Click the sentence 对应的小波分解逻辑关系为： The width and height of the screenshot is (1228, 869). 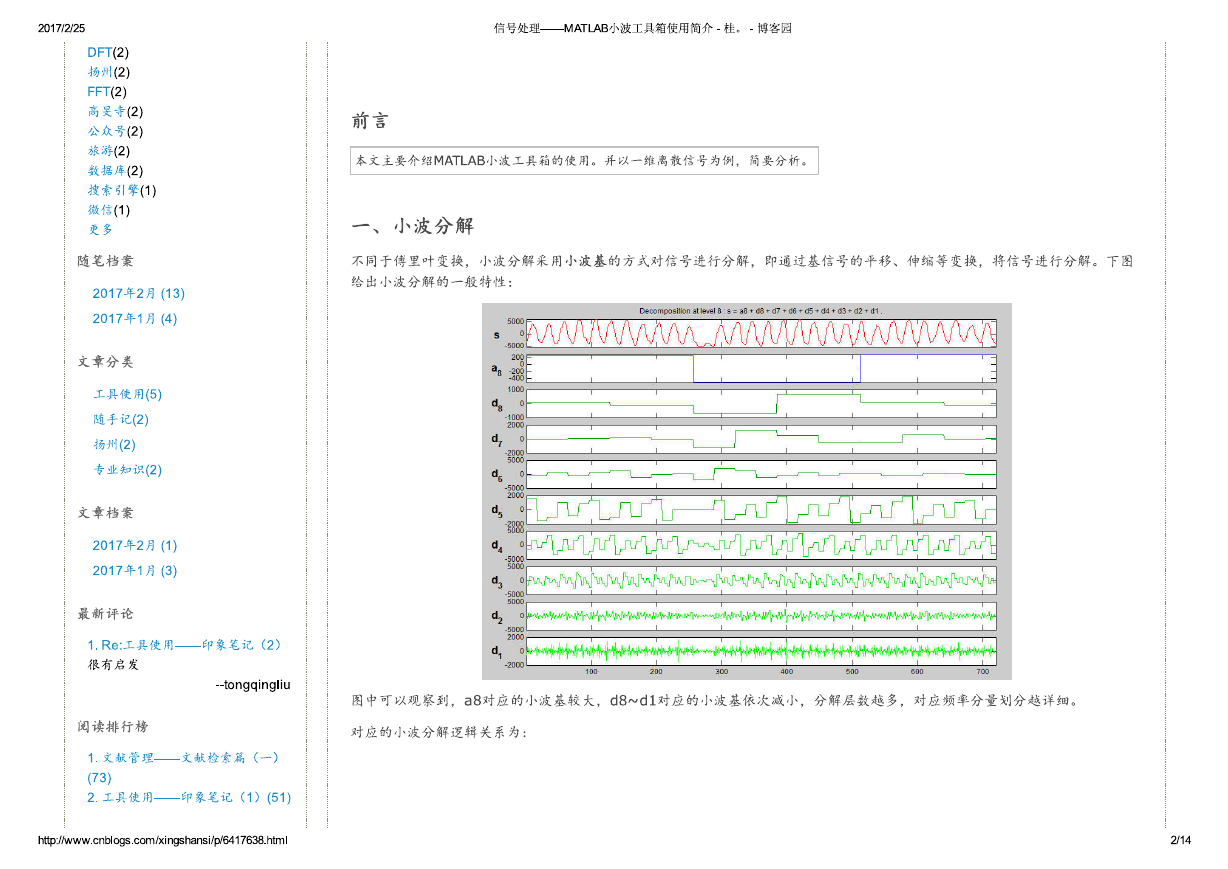click(438, 732)
